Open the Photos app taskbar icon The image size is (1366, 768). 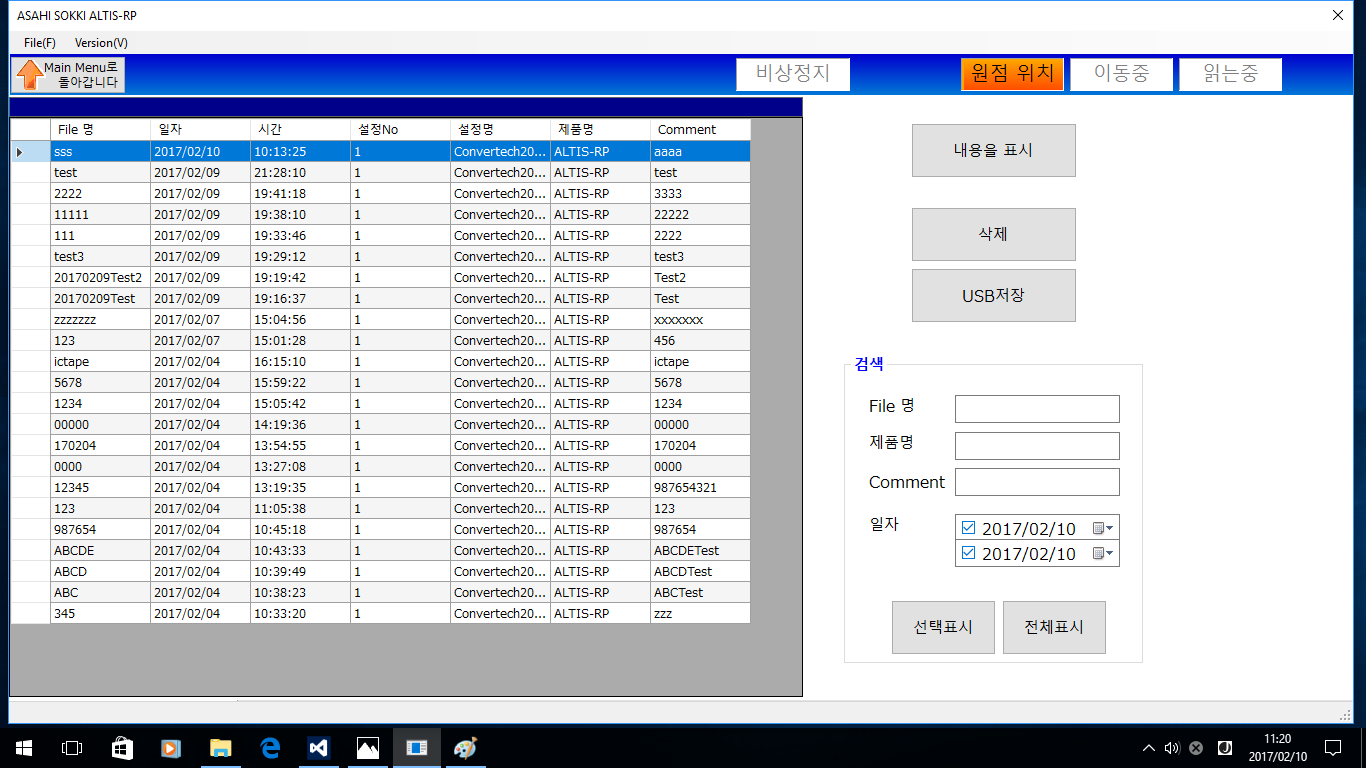pos(368,747)
